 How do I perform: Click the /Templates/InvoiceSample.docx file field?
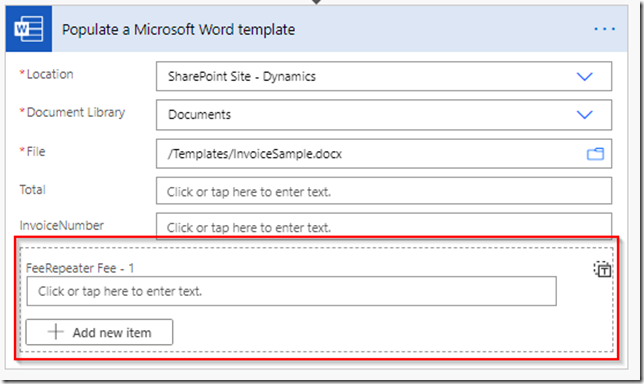coord(384,154)
